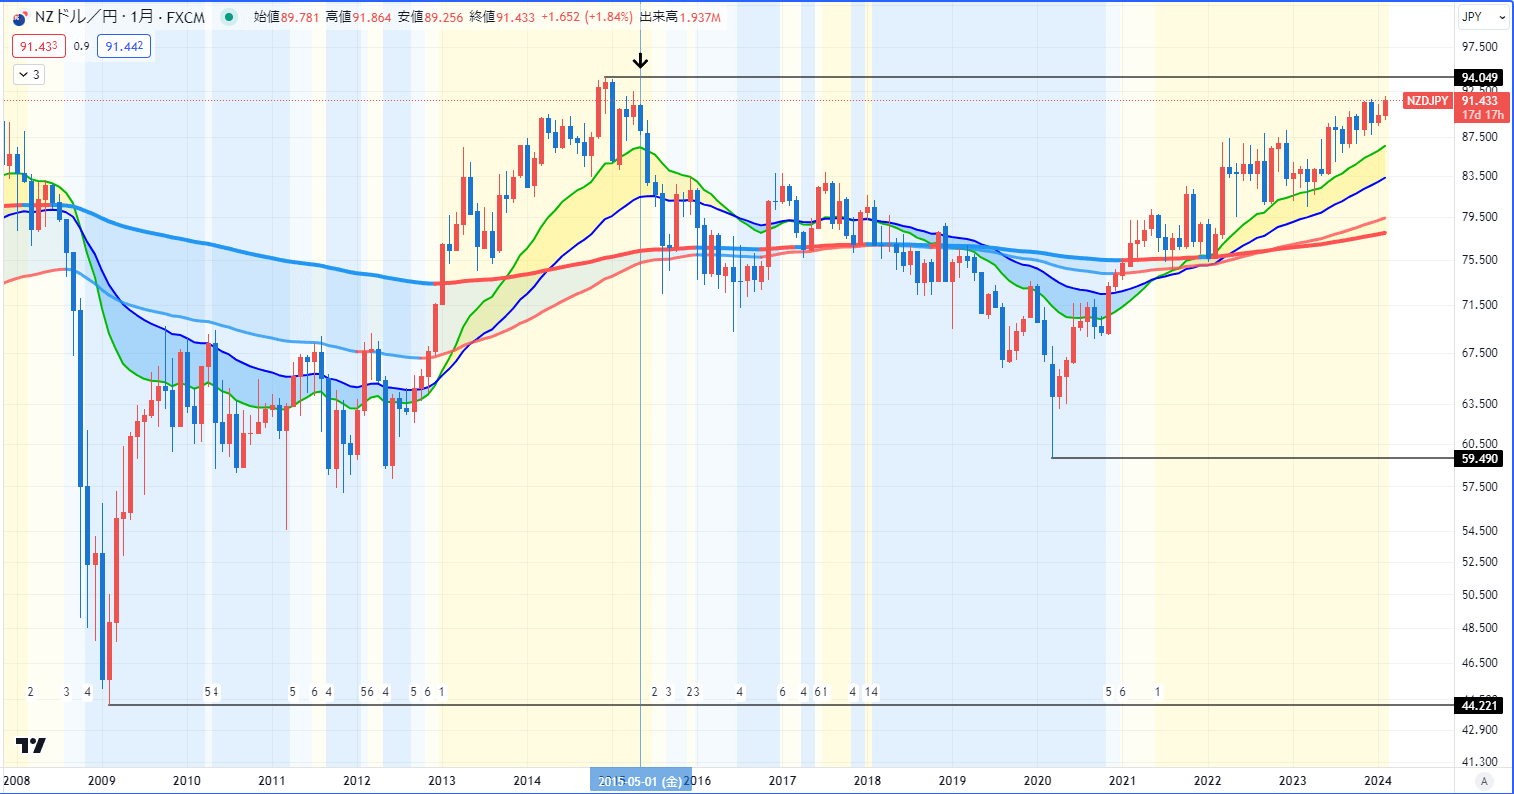Viewport: 1514px width, 794px height.
Task: Toggle auto scale with the A button
Action: (x=1485, y=781)
